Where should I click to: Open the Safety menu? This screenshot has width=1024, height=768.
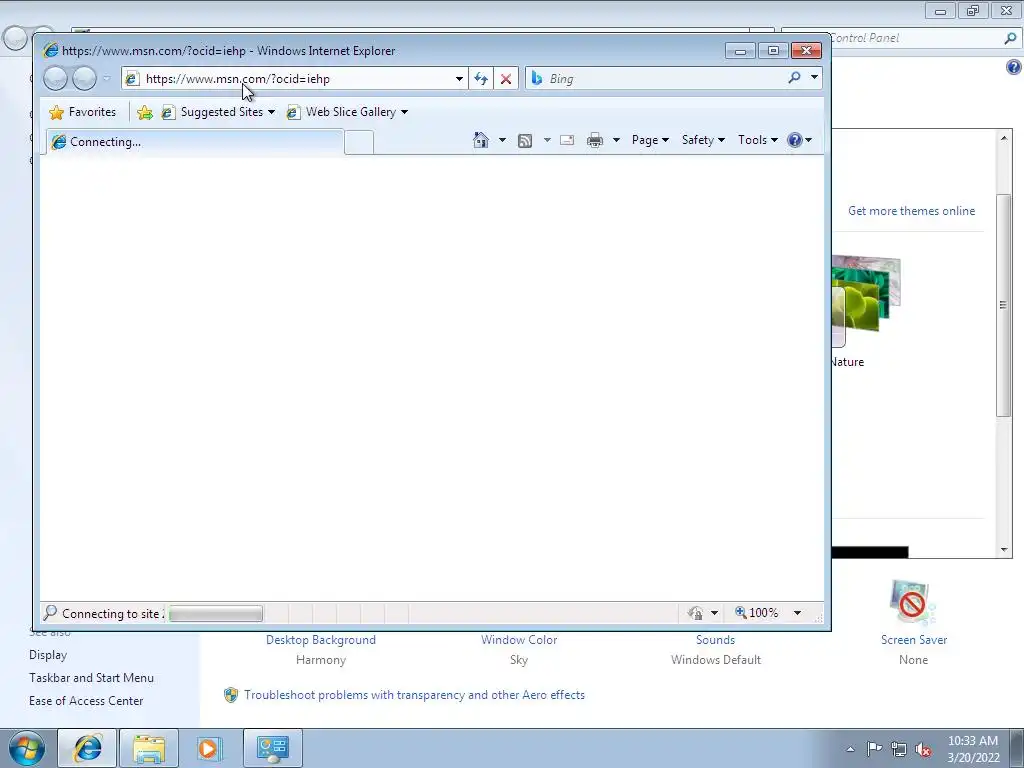pos(703,140)
